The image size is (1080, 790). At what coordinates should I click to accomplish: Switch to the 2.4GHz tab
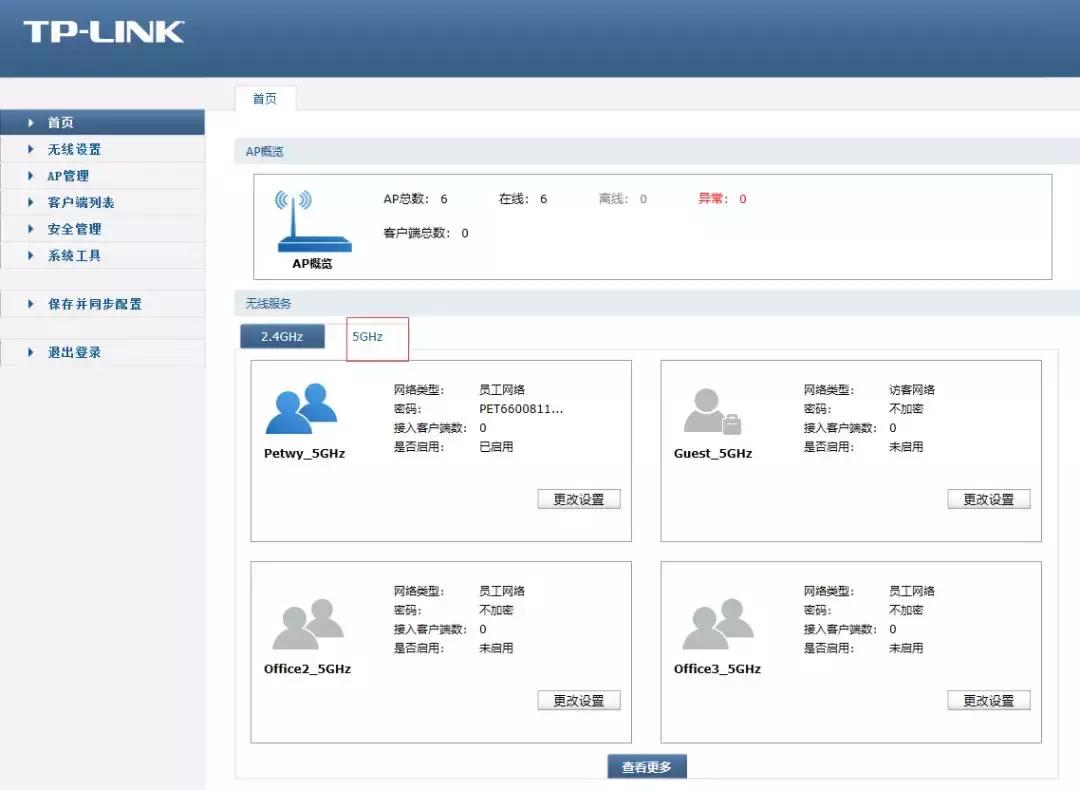[282, 336]
